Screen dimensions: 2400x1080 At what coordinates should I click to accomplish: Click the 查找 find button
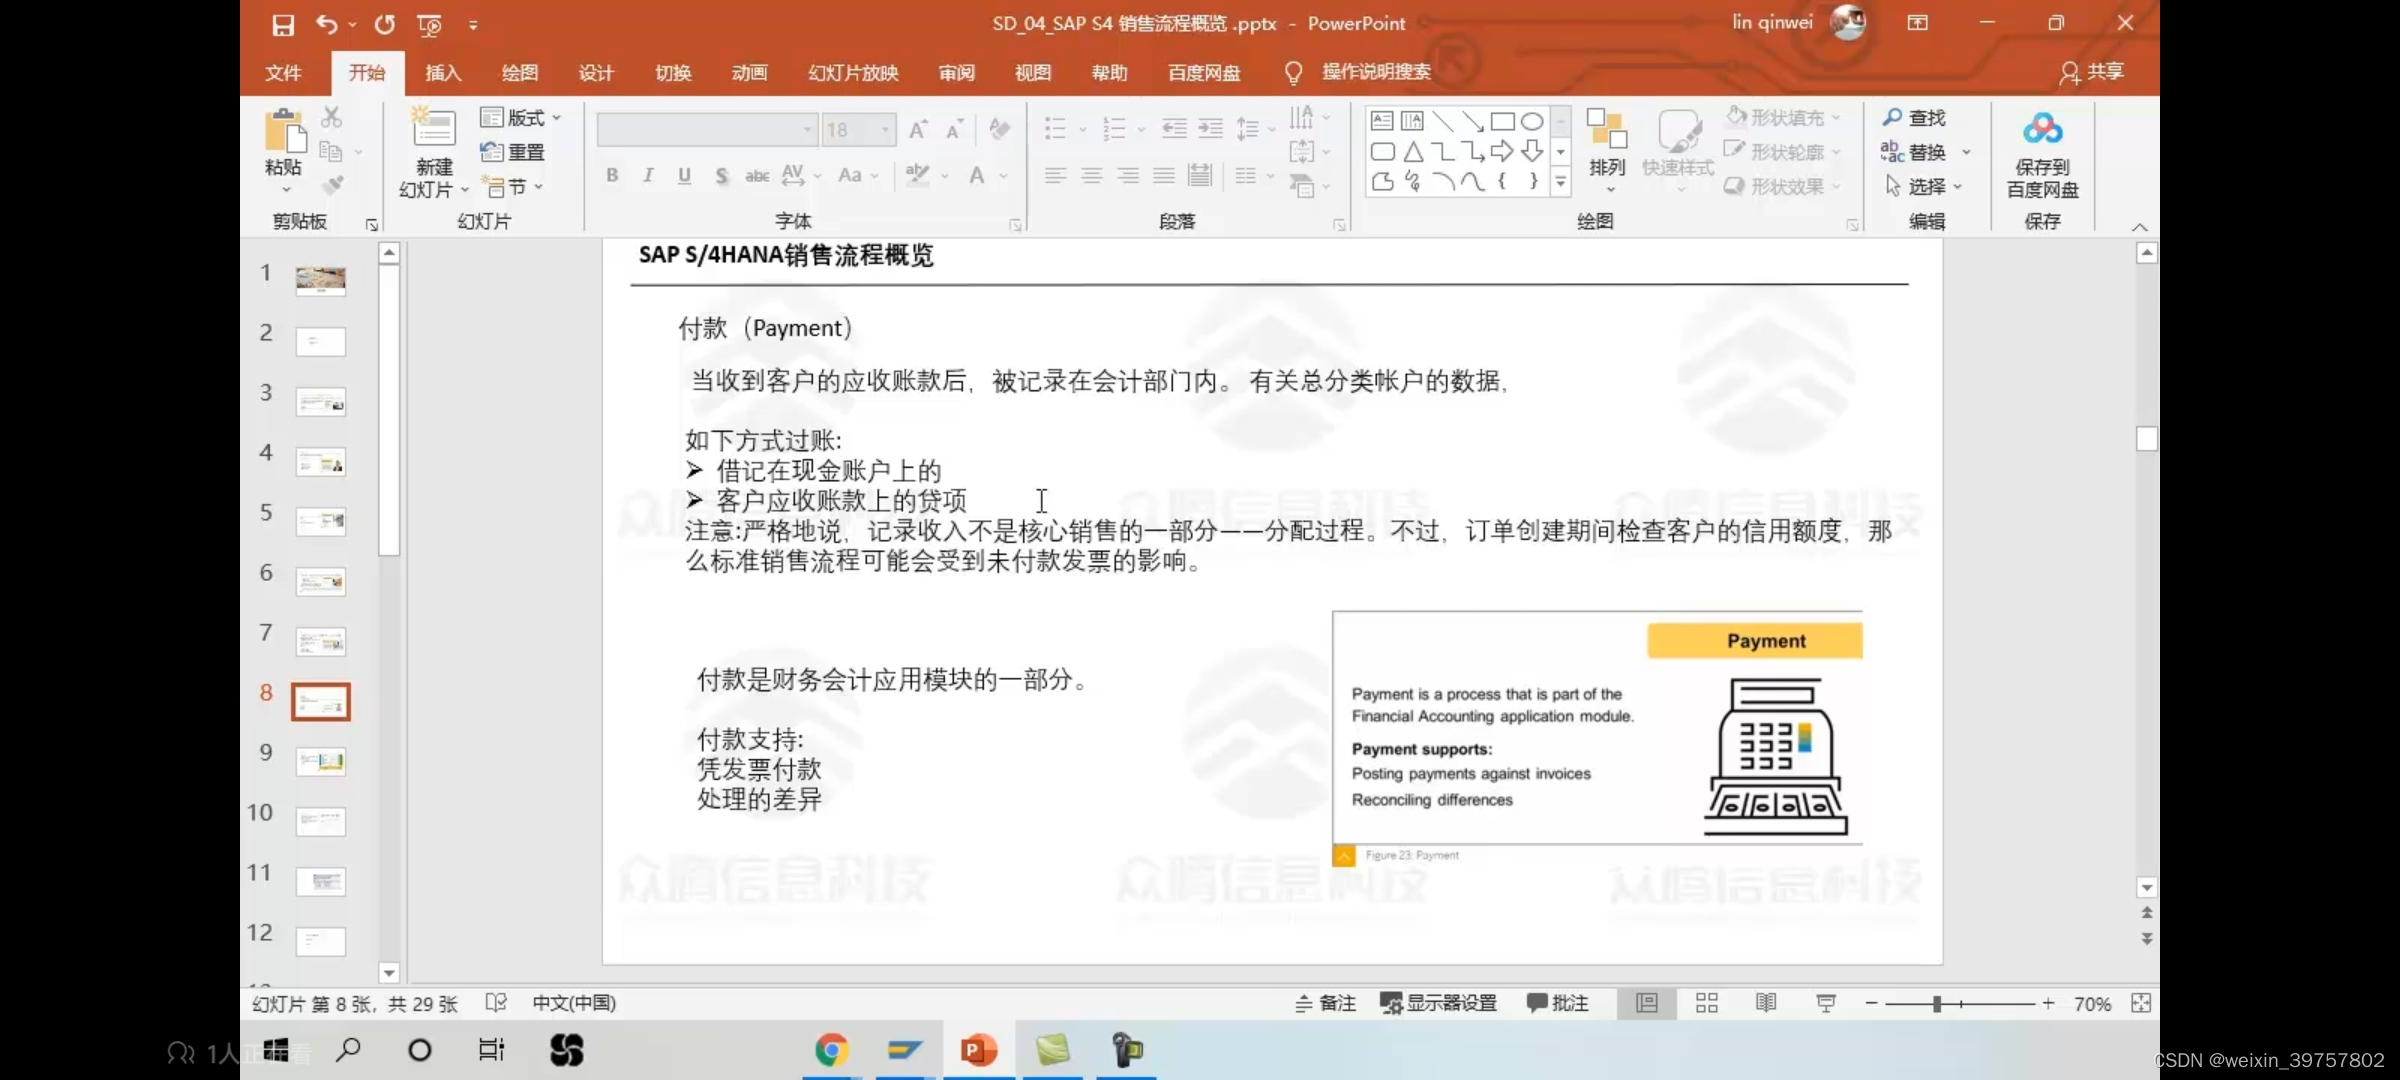click(1914, 117)
